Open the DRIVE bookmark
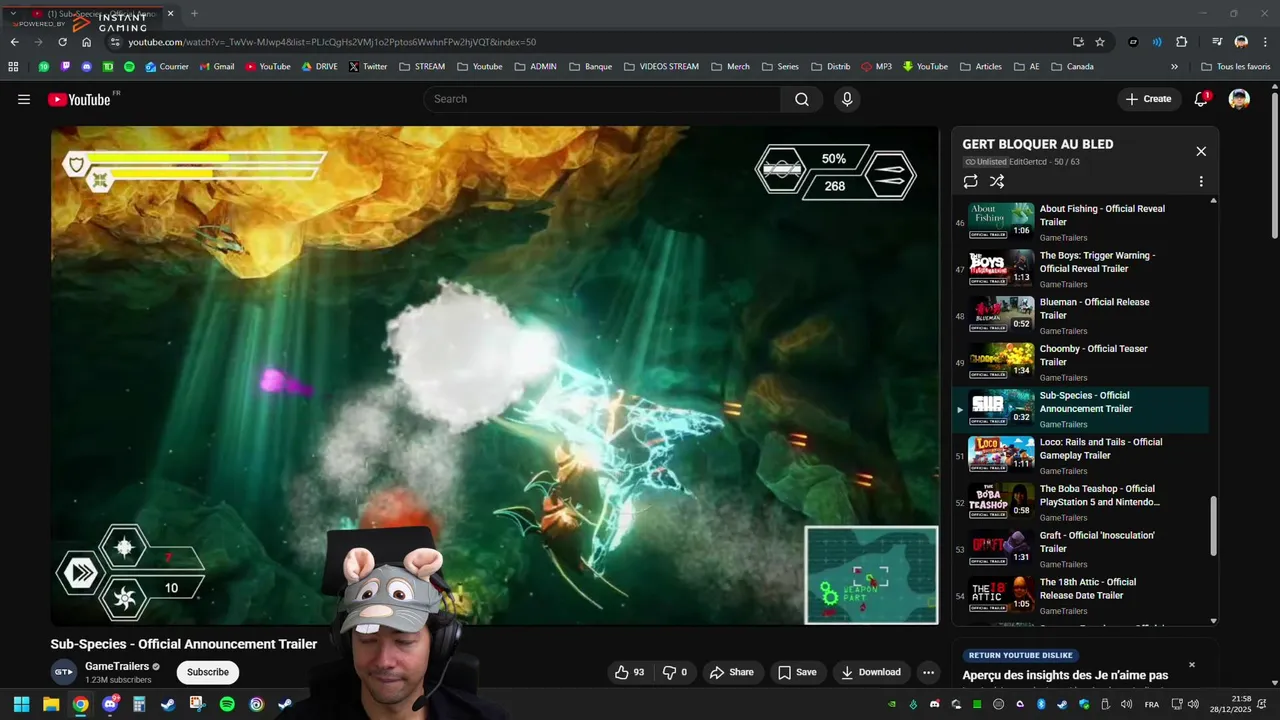The image size is (1280, 720). click(319, 67)
